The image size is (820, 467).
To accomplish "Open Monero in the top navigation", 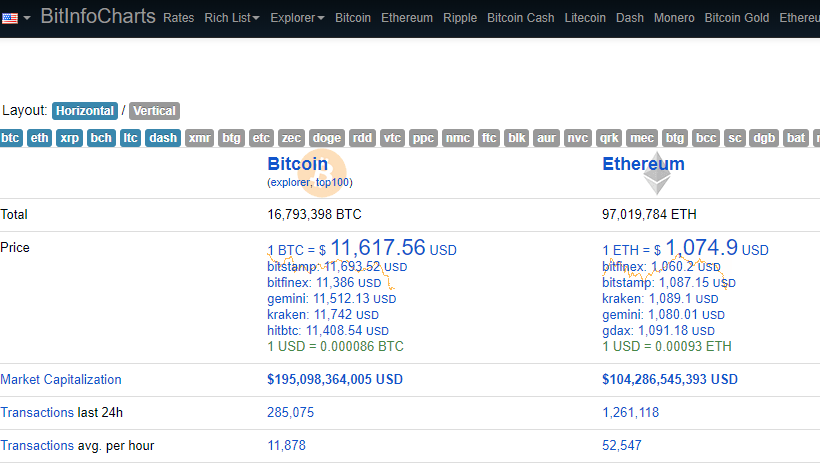I will point(674,18).
